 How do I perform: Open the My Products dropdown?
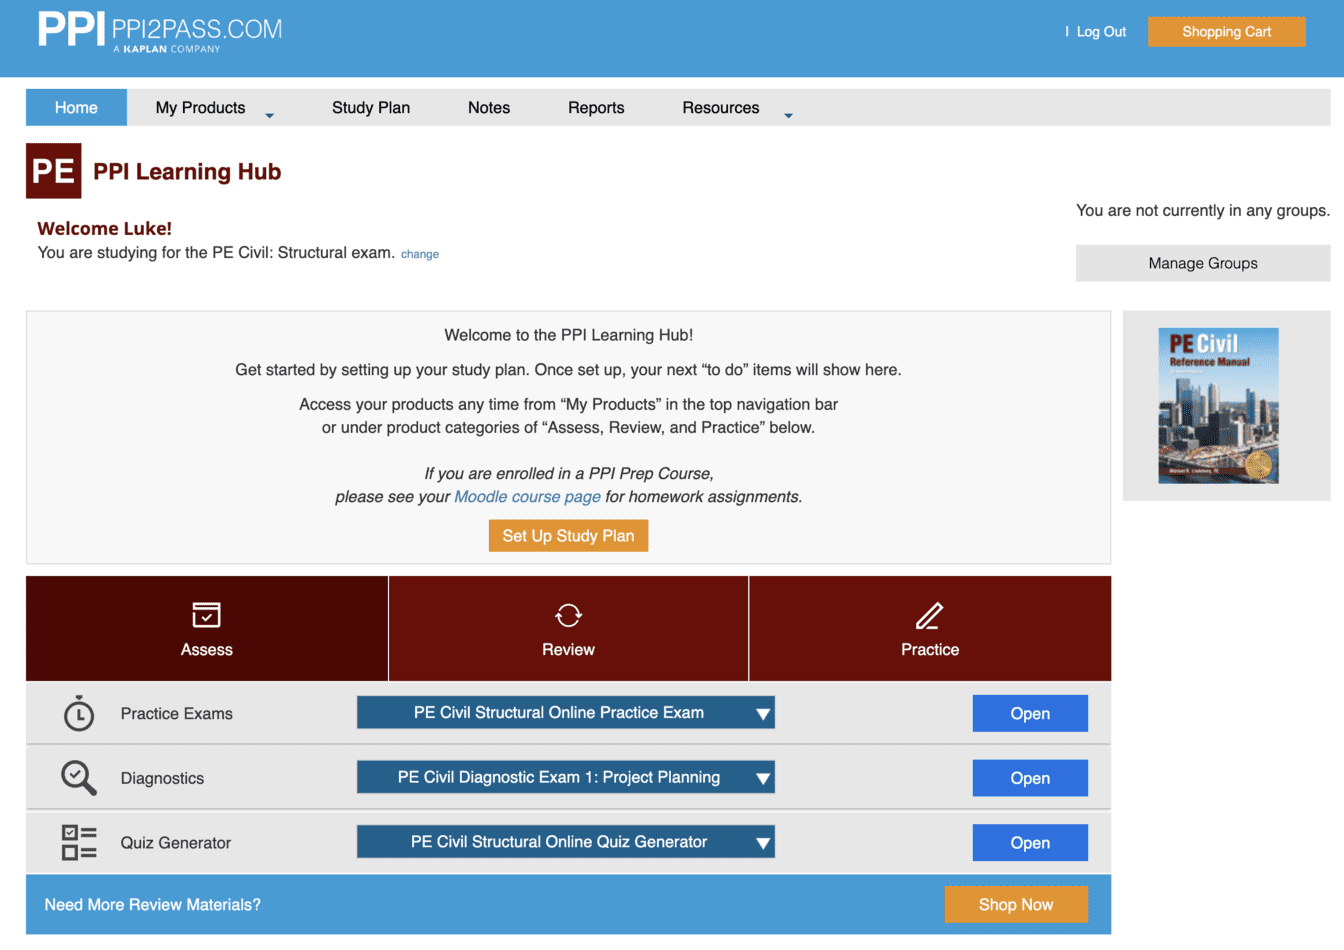coord(200,107)
